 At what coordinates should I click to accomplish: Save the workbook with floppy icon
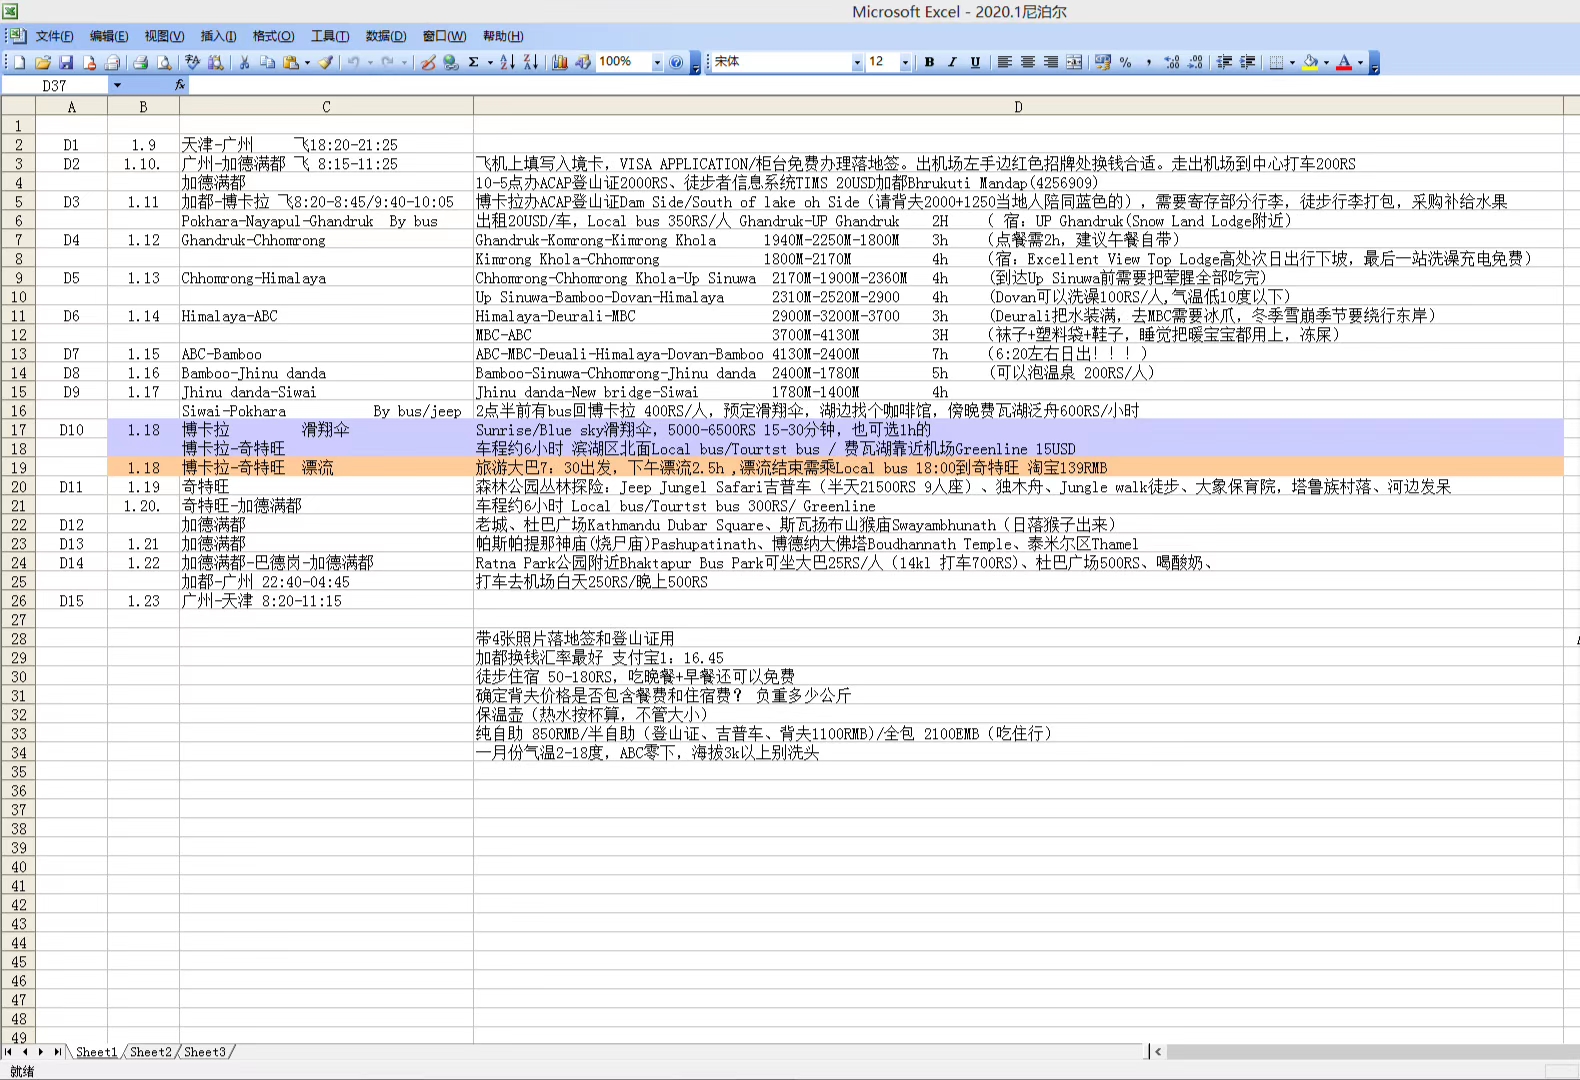coord(66,62)
